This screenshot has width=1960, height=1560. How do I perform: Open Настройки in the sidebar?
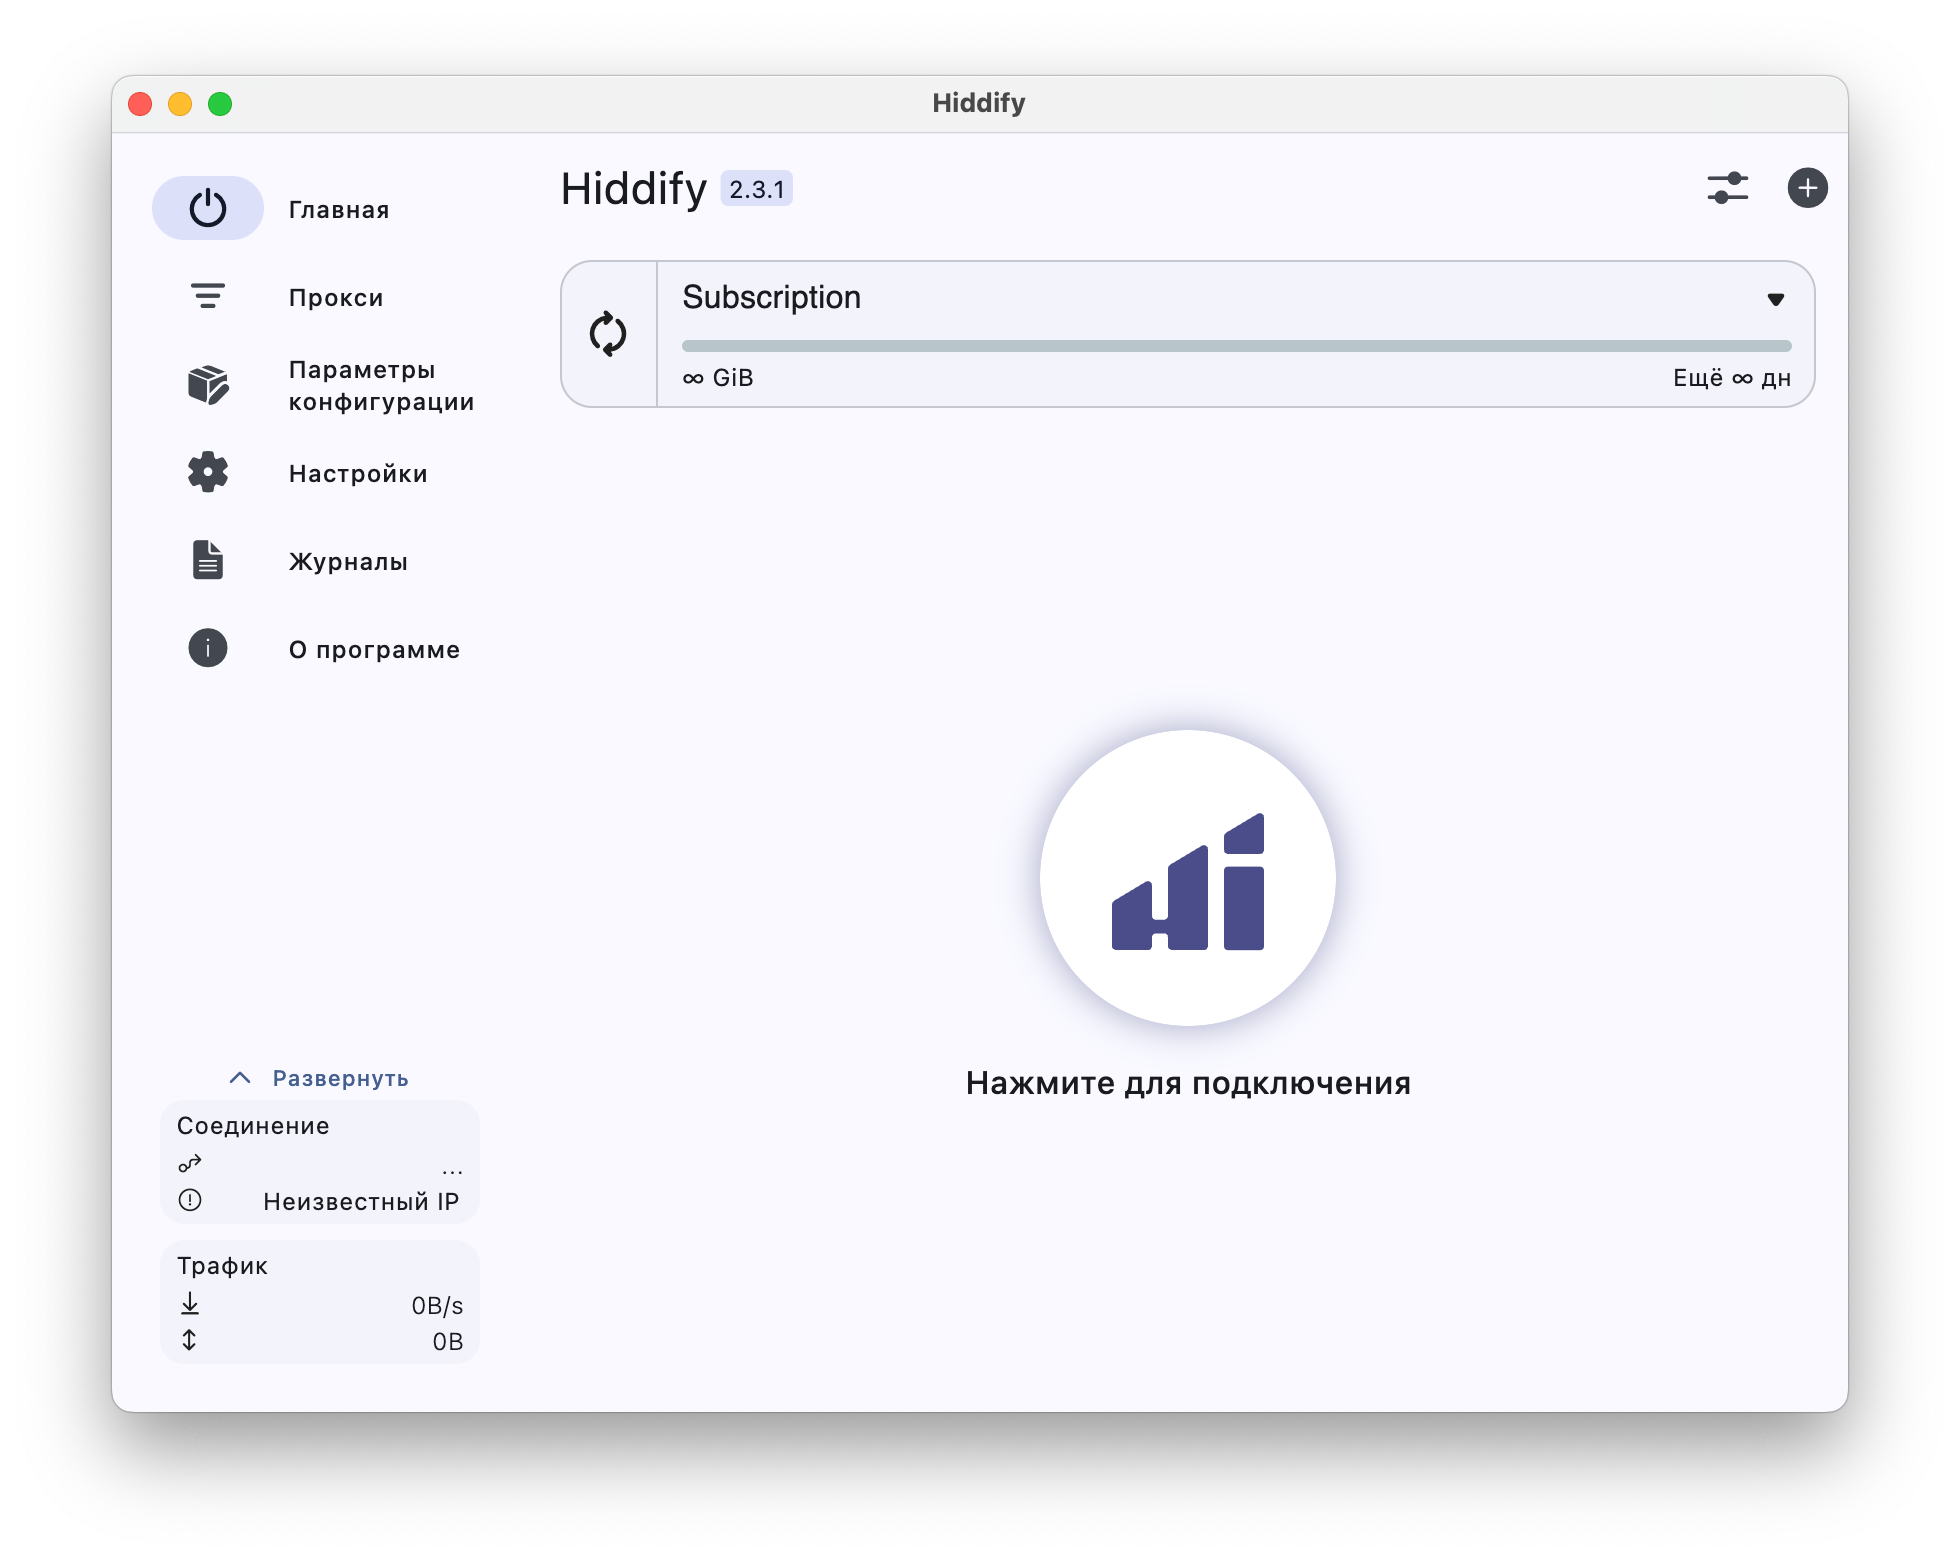(358, 474)
